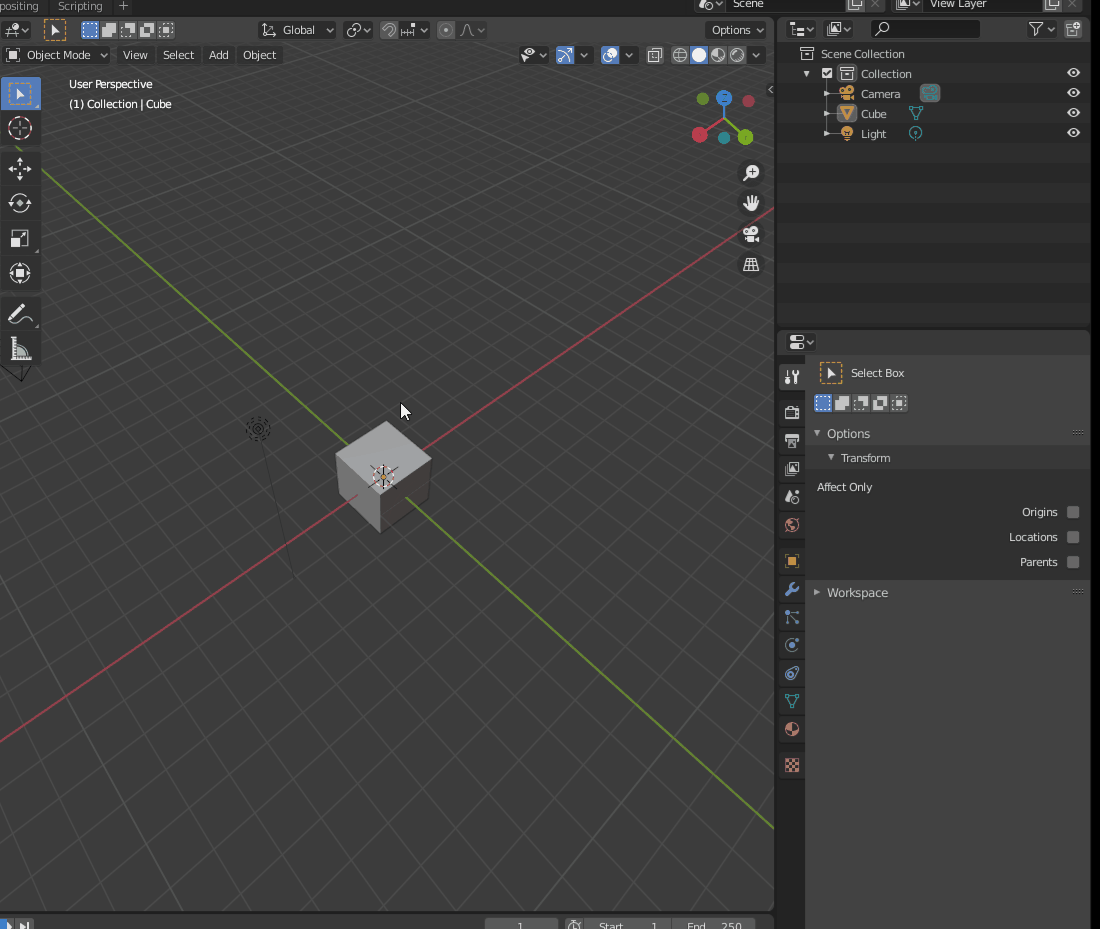Viewport: 1100px width, 929px height.
Task: Select Light in the outliner
Action: 873,134
